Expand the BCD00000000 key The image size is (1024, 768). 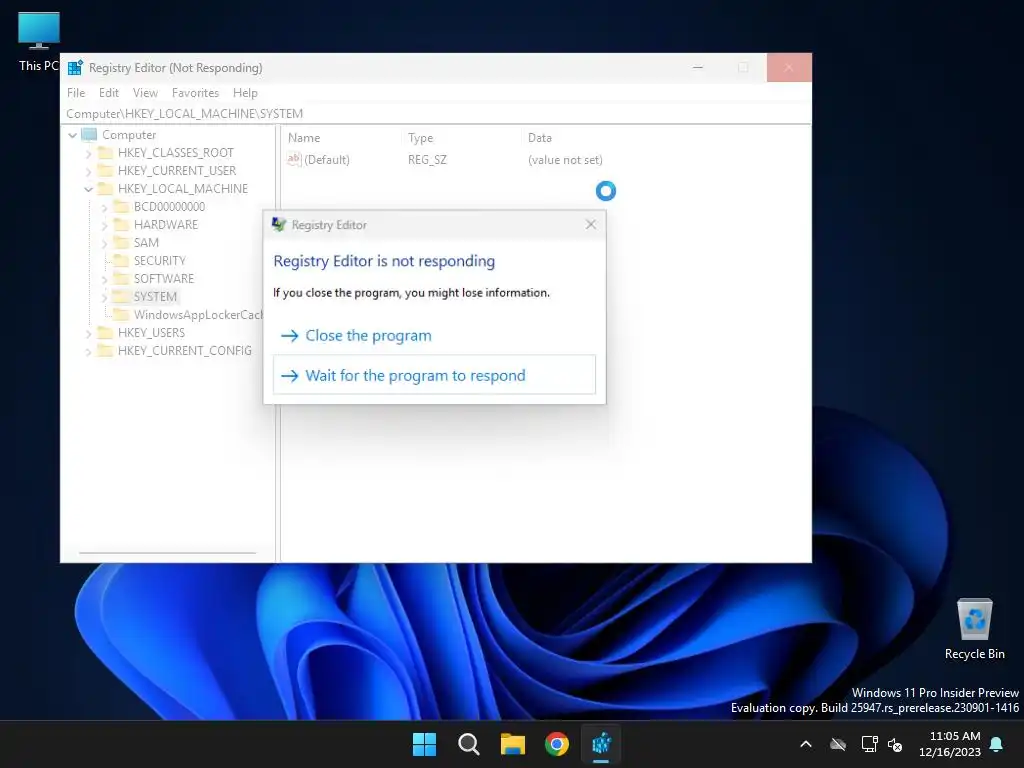coord(104,207)
